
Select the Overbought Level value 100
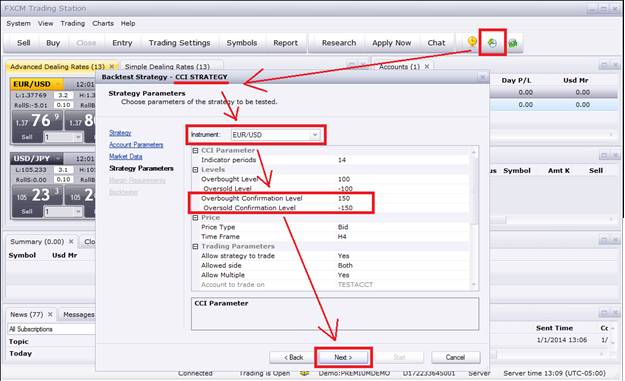[x=344, y=179]
